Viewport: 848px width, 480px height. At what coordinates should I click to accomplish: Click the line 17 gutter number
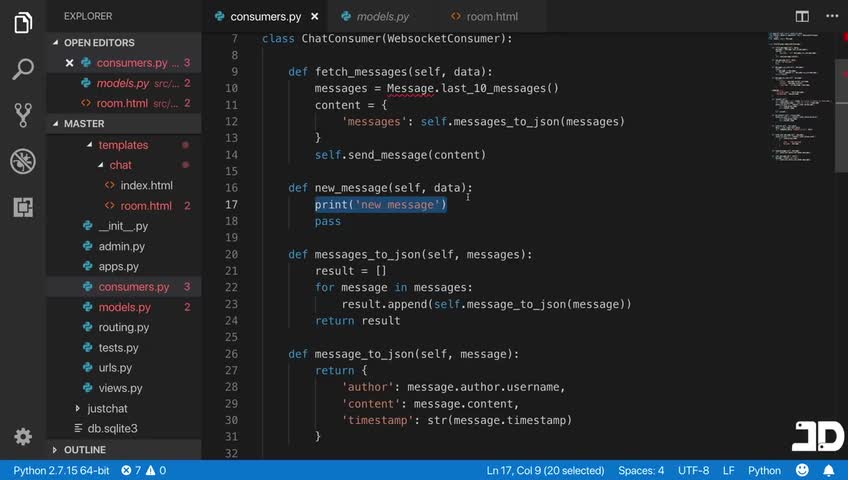pyautogui.click(x=231, y=204)
